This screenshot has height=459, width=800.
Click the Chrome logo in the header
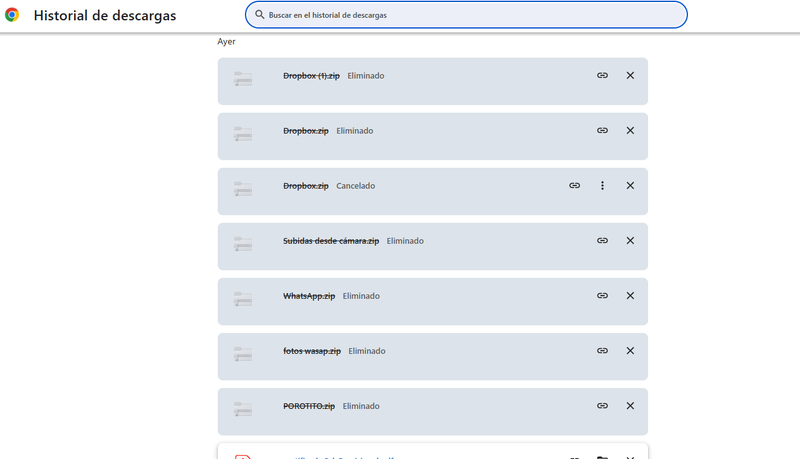point(12,15)
